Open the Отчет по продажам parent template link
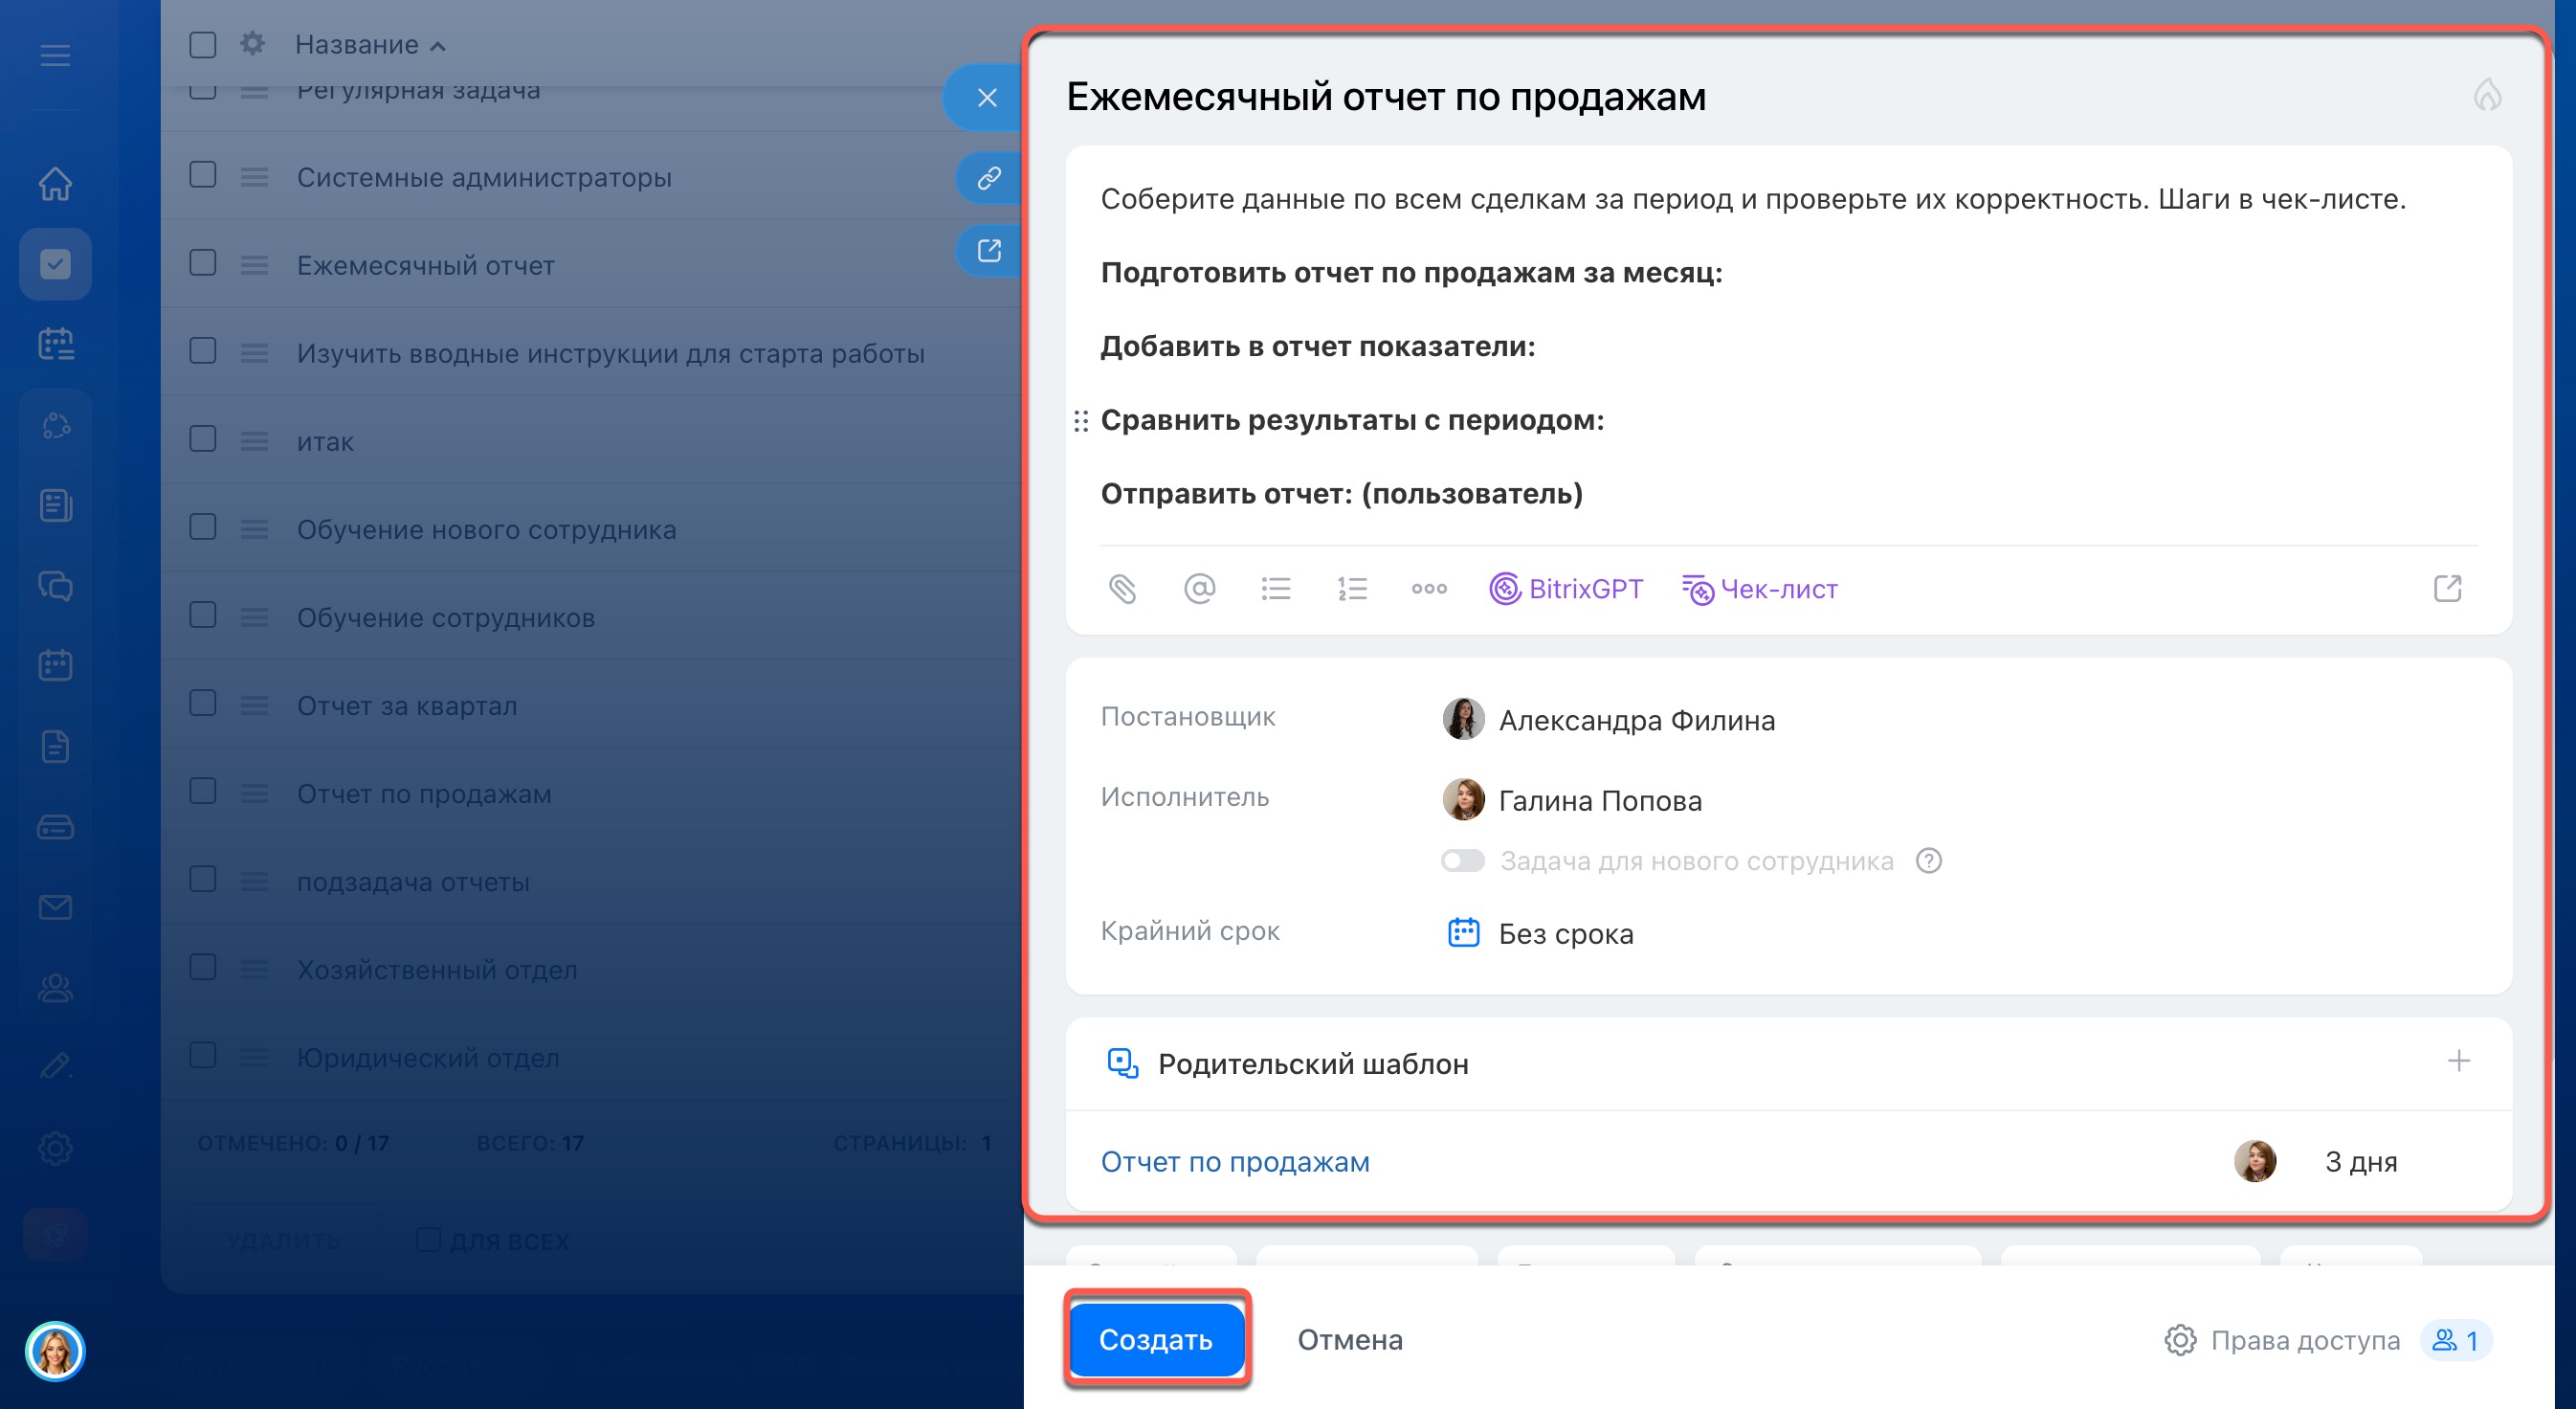Image resolution: width=2576 pixels, height=1409 pixels. (x=1235, y=1161)
